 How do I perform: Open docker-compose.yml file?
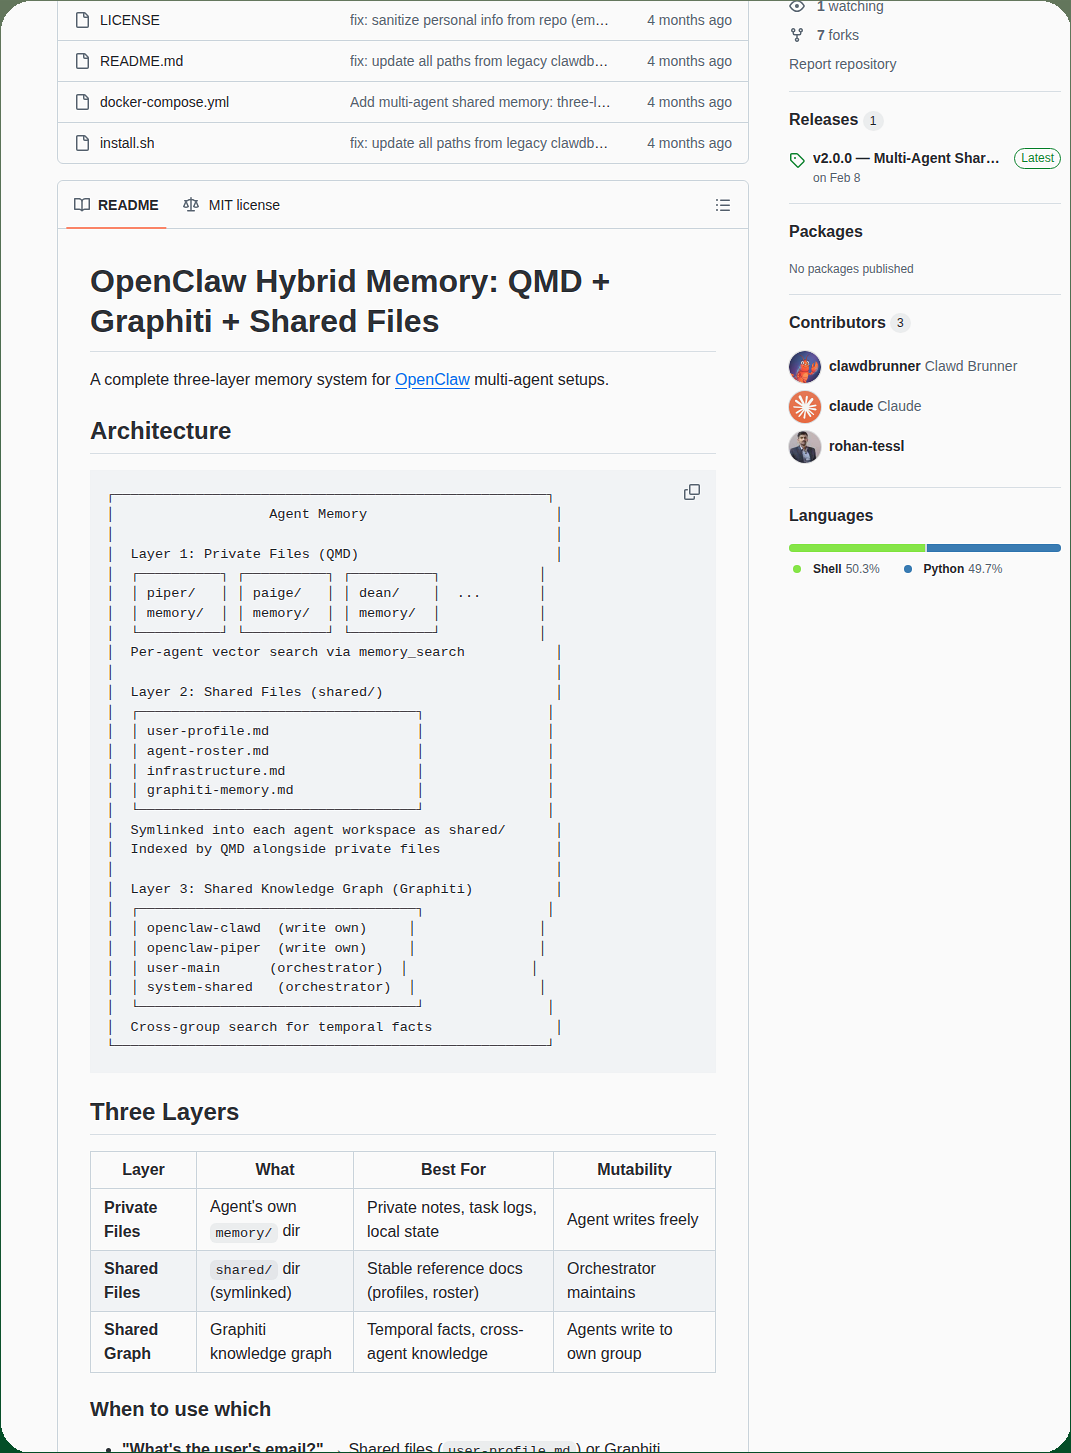[x=164, y=102]
